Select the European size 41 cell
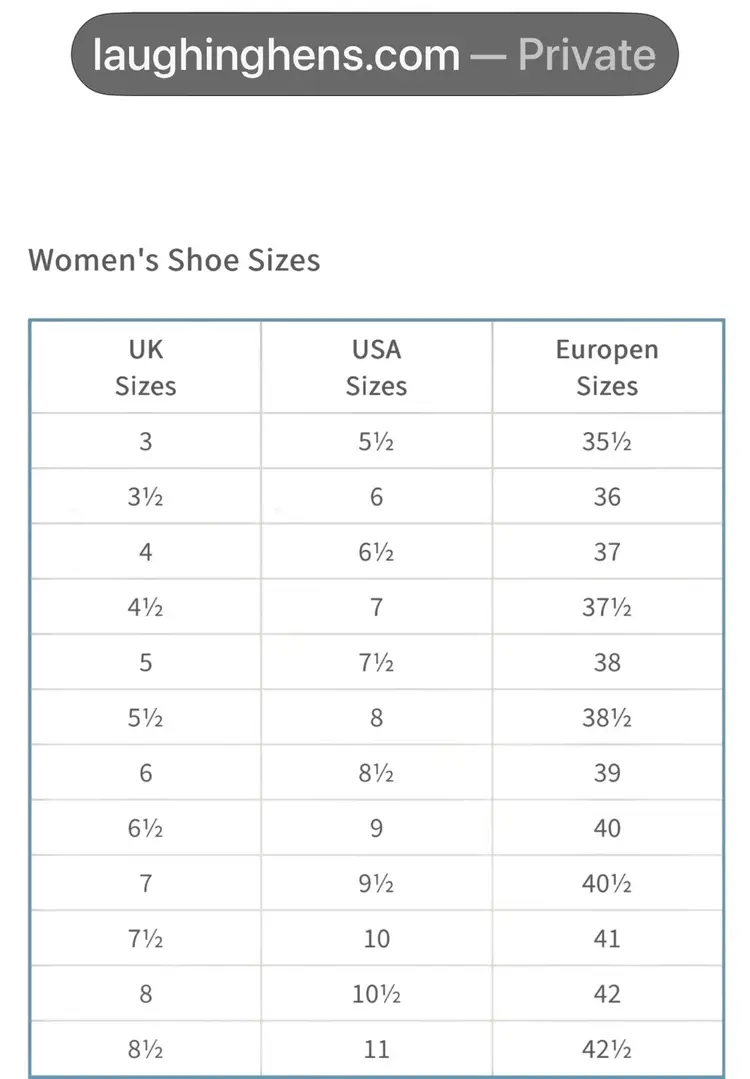This screenshot has width=750, height=1079. pyautogui.click(x=607, y=939)
